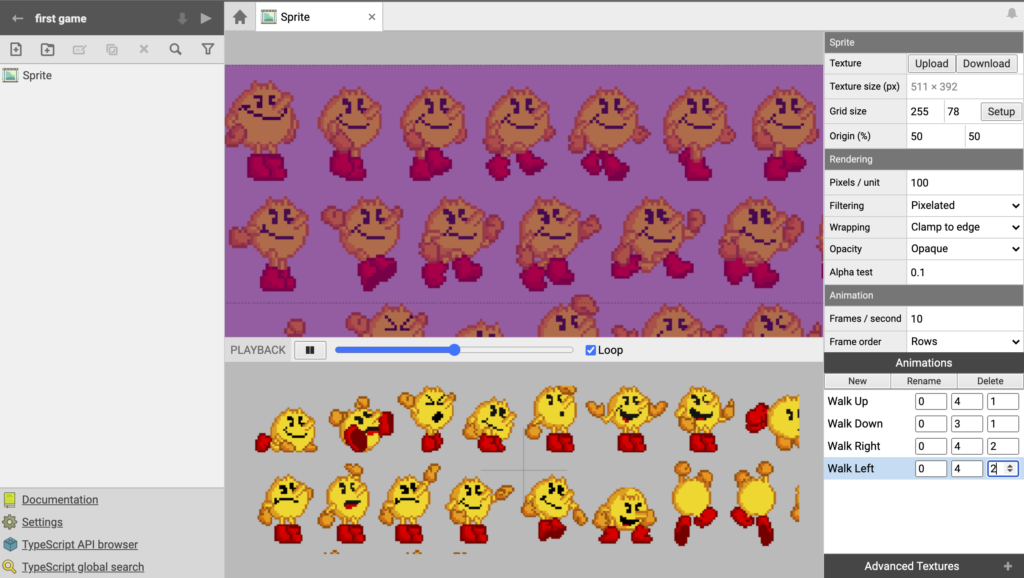Open the TypeScript API browser link

(80, 544)
